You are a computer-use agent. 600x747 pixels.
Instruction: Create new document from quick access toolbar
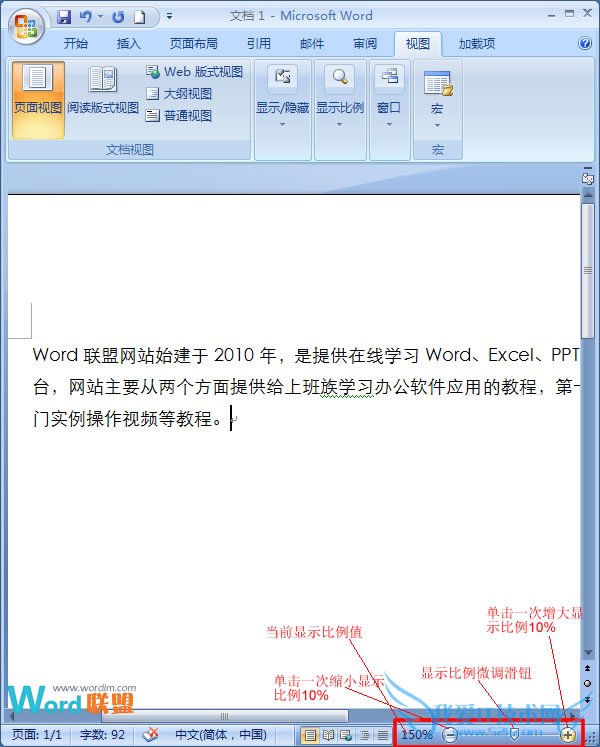(139, 17)
